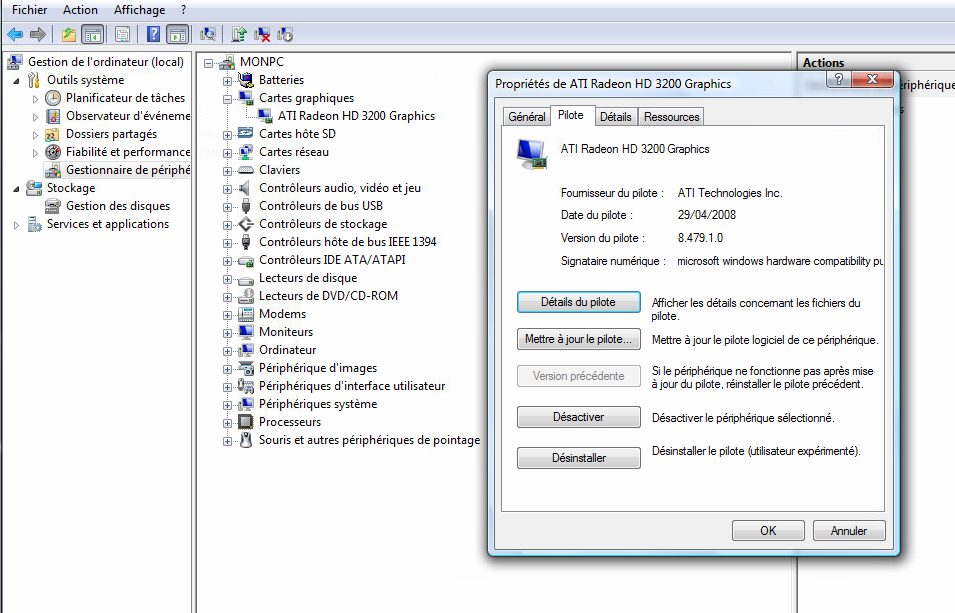Viewport: 955px width, 613px height.
Task: Toggle the show/hide action pane icon
Action: point(178,35)
